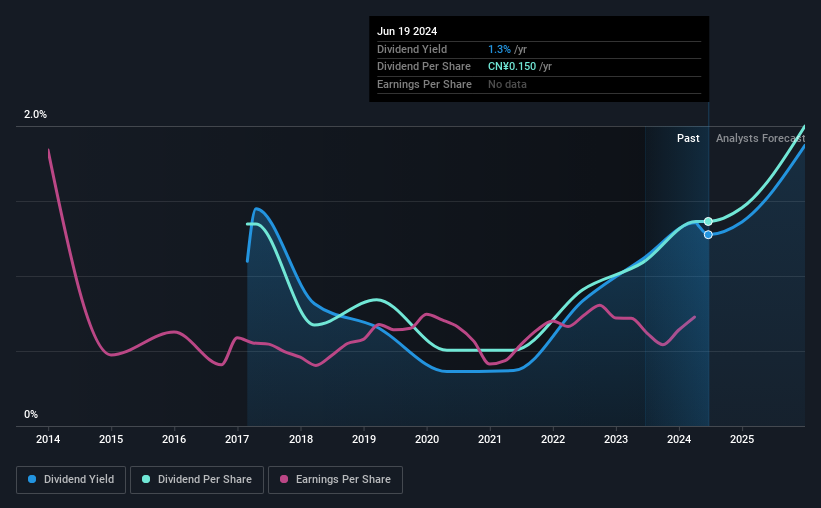The height and width of the screenshot is (508, 821).
Task: Click the tooltip Dividend Yield row label
Action: (x=412, y=49)
